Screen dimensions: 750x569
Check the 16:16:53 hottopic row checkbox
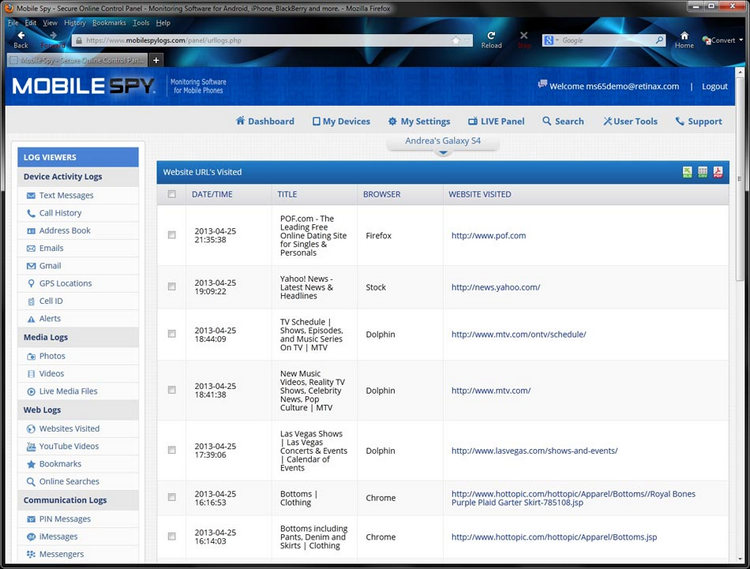pyautogui.click(x=172, y=497)
